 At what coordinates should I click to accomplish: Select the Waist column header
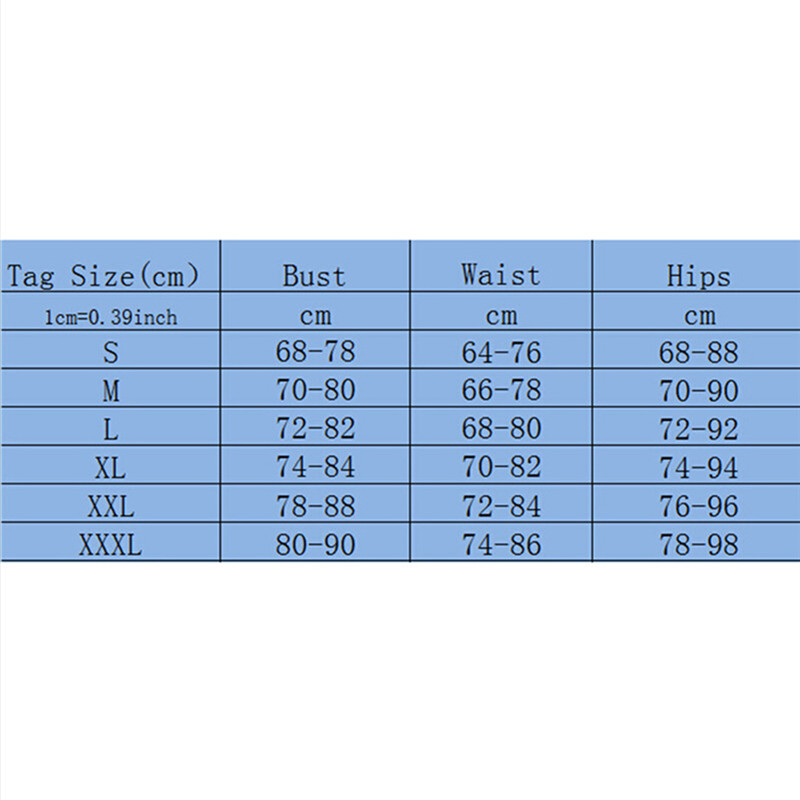(x=500, y=275)
